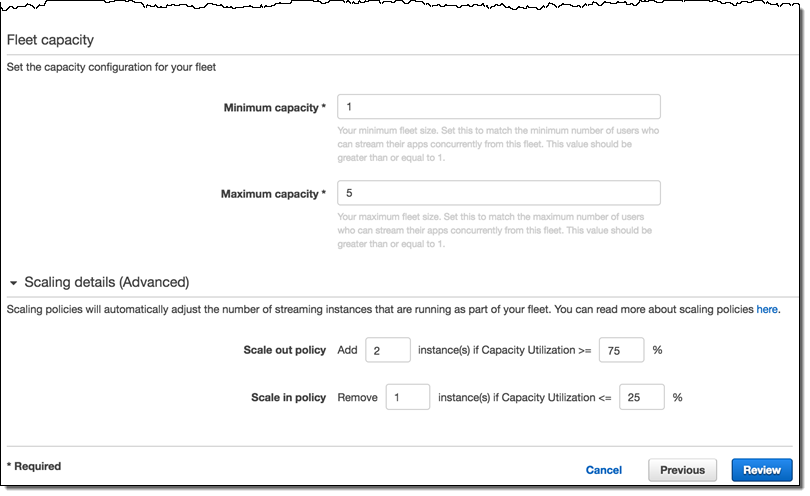This screenshot has width=810, height=496.
Task: Go back with the Previous button
Action: (x=683, y=470)
